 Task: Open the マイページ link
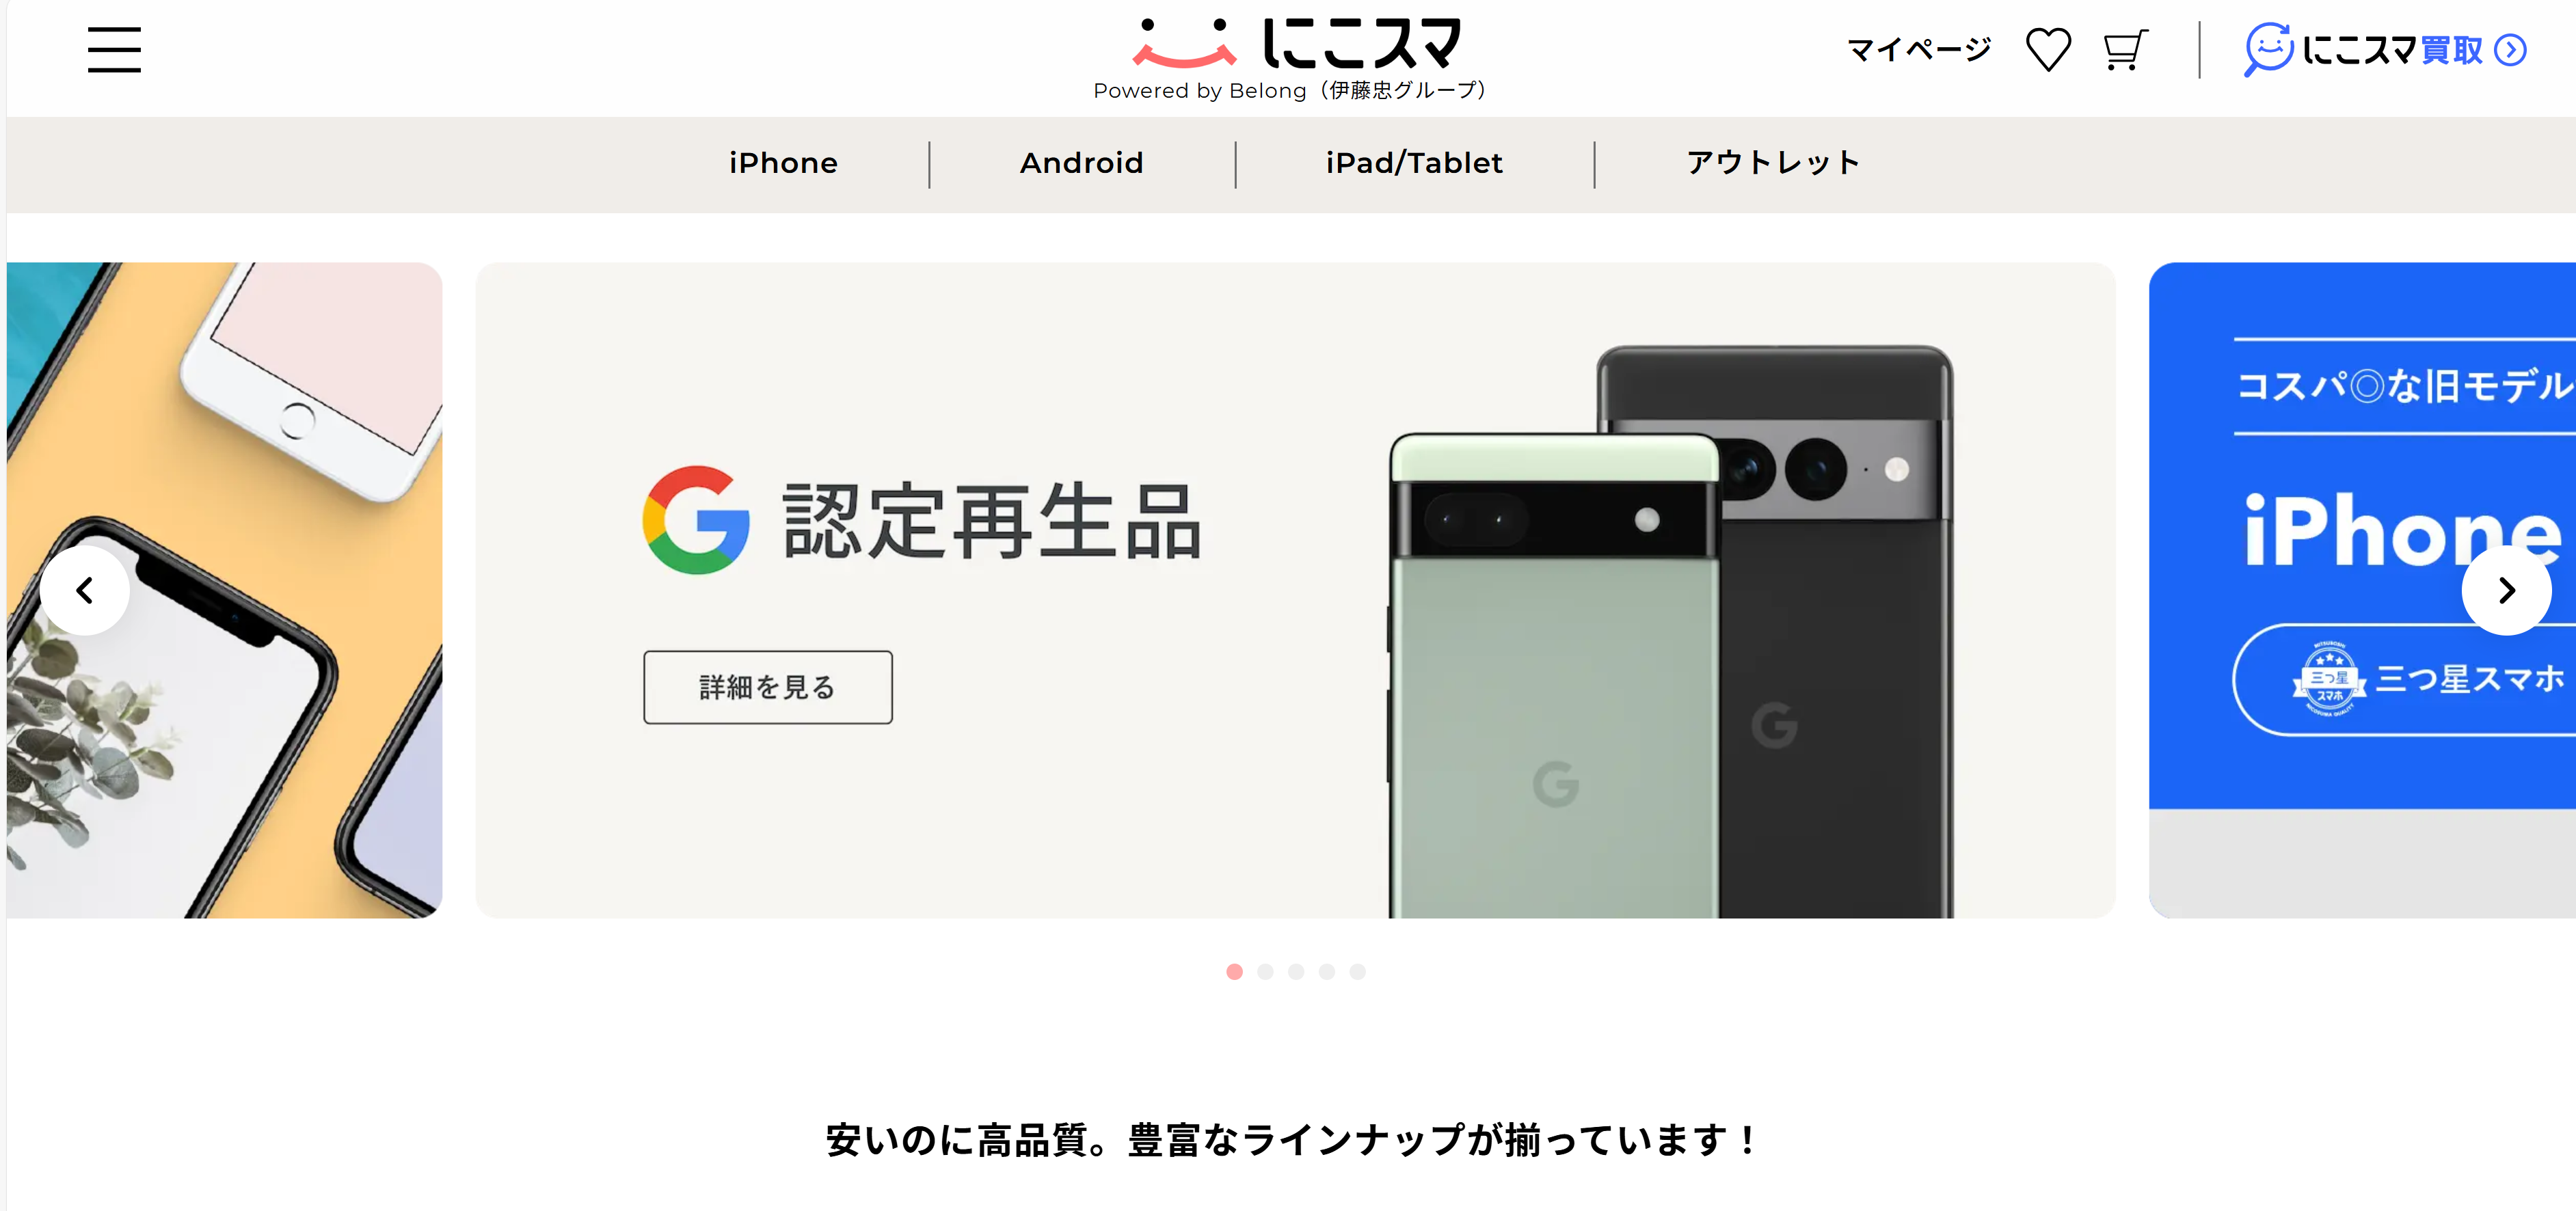tap(1919, 50)
